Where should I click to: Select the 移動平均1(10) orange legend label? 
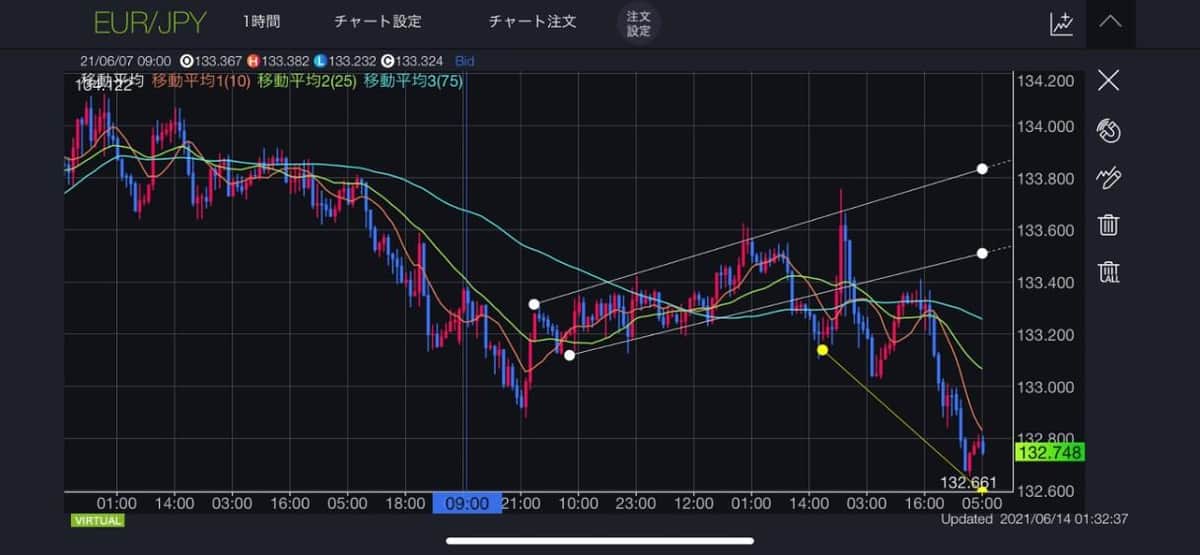point(202,81)
